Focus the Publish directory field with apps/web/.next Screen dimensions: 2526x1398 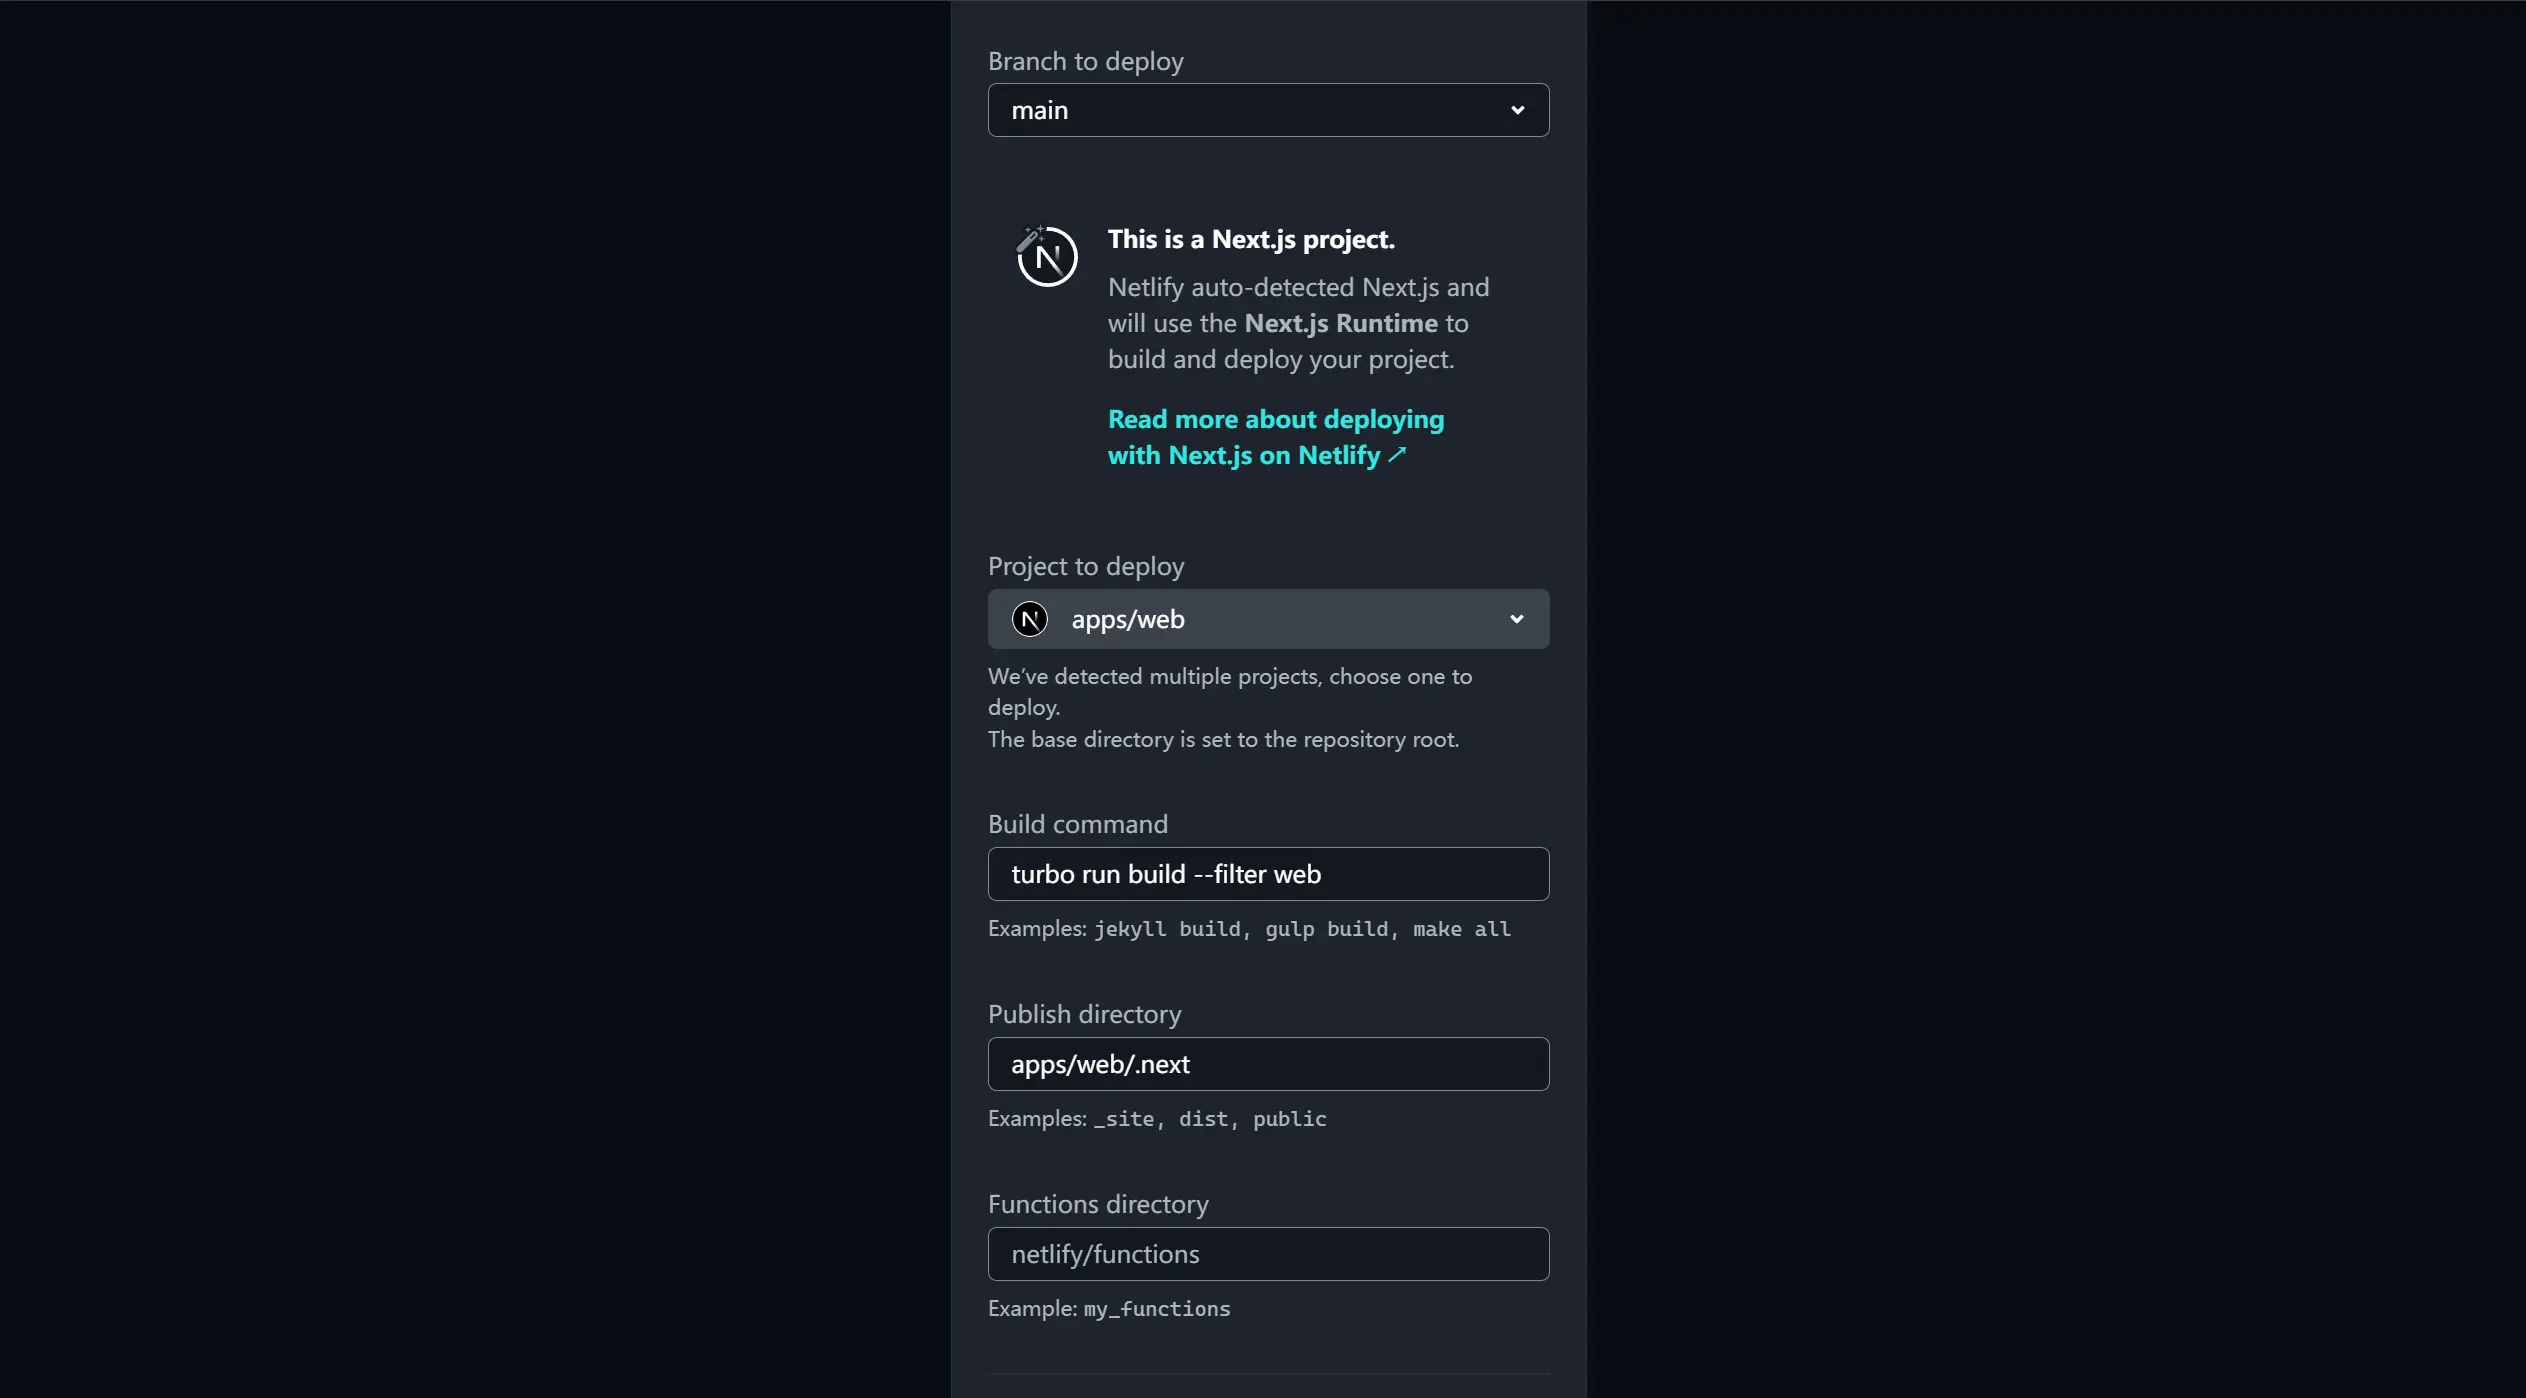pyautogui.click(x=1267, y=1064)
